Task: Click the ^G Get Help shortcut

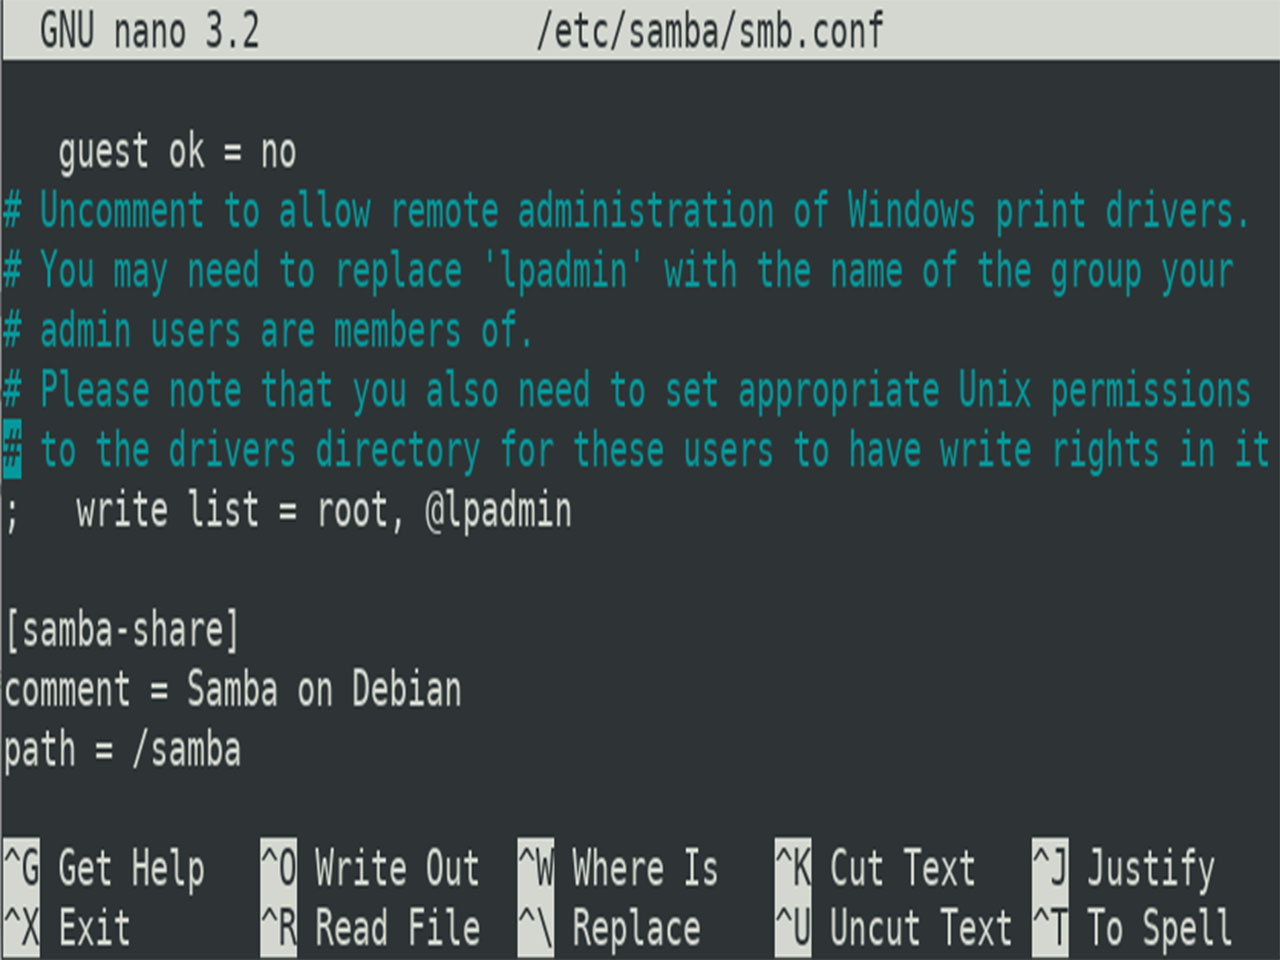Action: (105, 868)
